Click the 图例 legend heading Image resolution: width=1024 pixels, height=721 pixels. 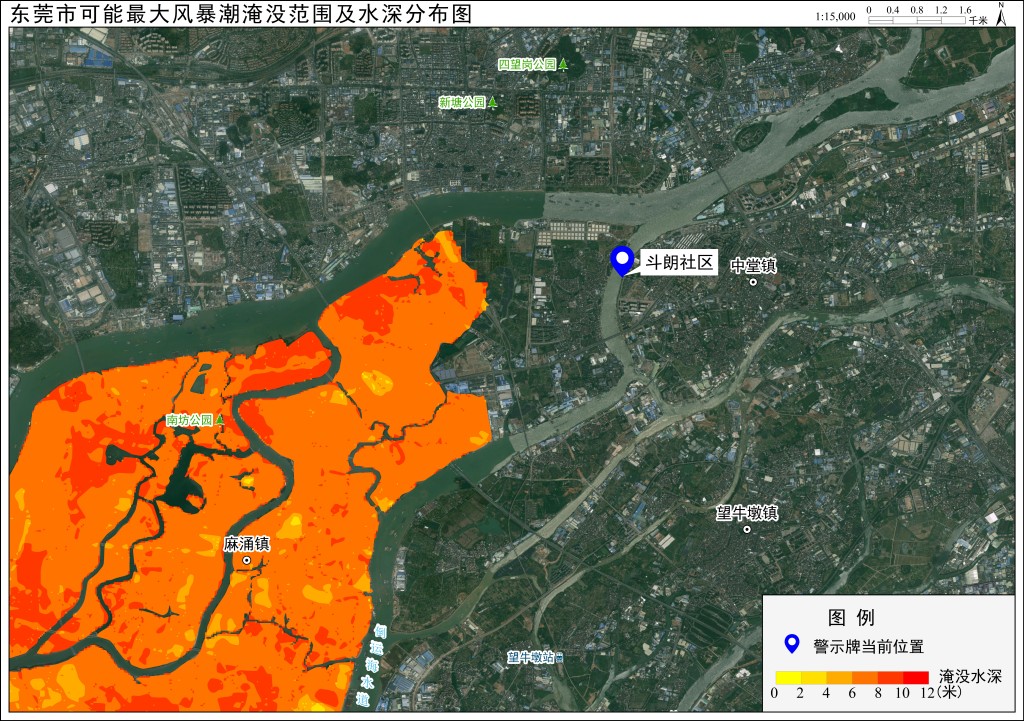click(851, 617)
